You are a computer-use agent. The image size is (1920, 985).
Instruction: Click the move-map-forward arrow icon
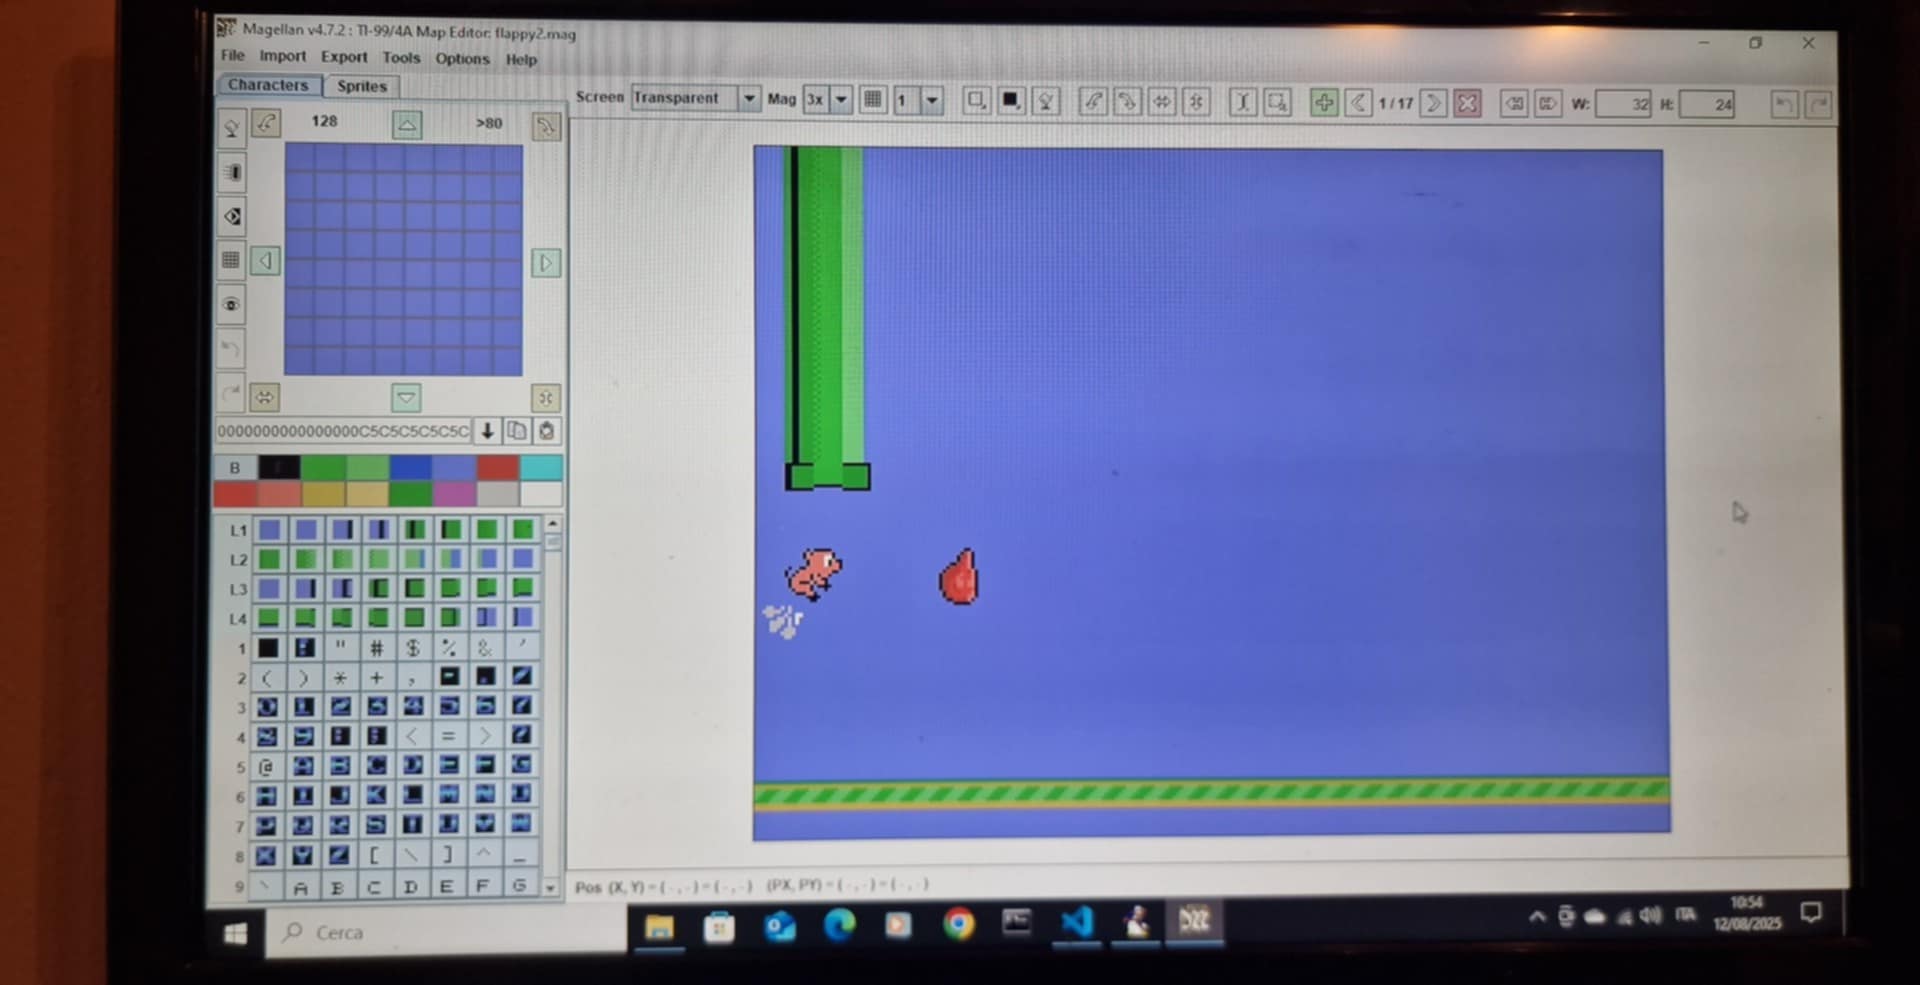click(1548, 104)
